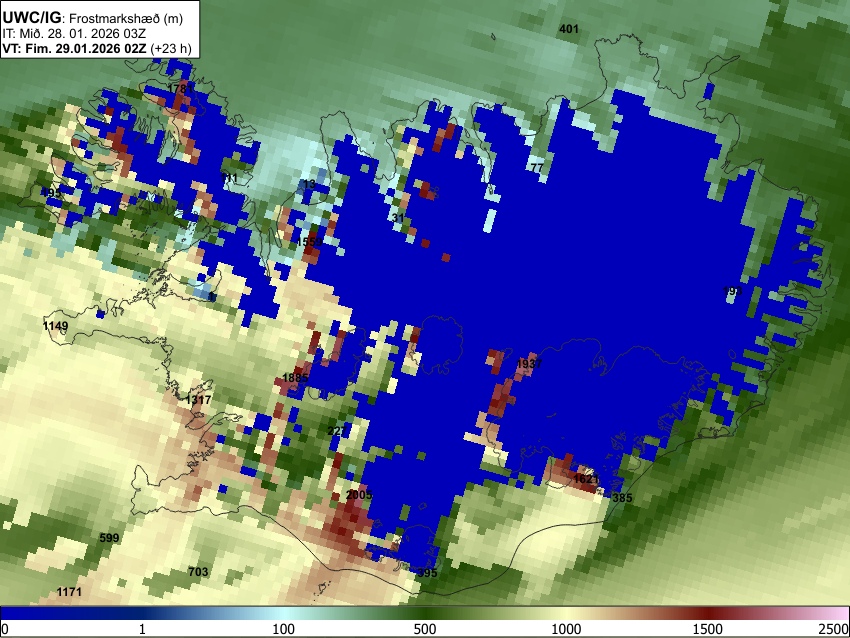This screenshot has height=638, width=850.
Task: Click the legend tick label '100'
Action: [283, 629]
